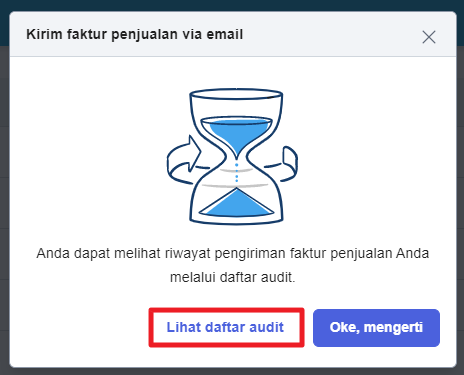Click the left rotating arrow on hourglass
Viewport: 464px width, 375px height.
click(184, 159)
